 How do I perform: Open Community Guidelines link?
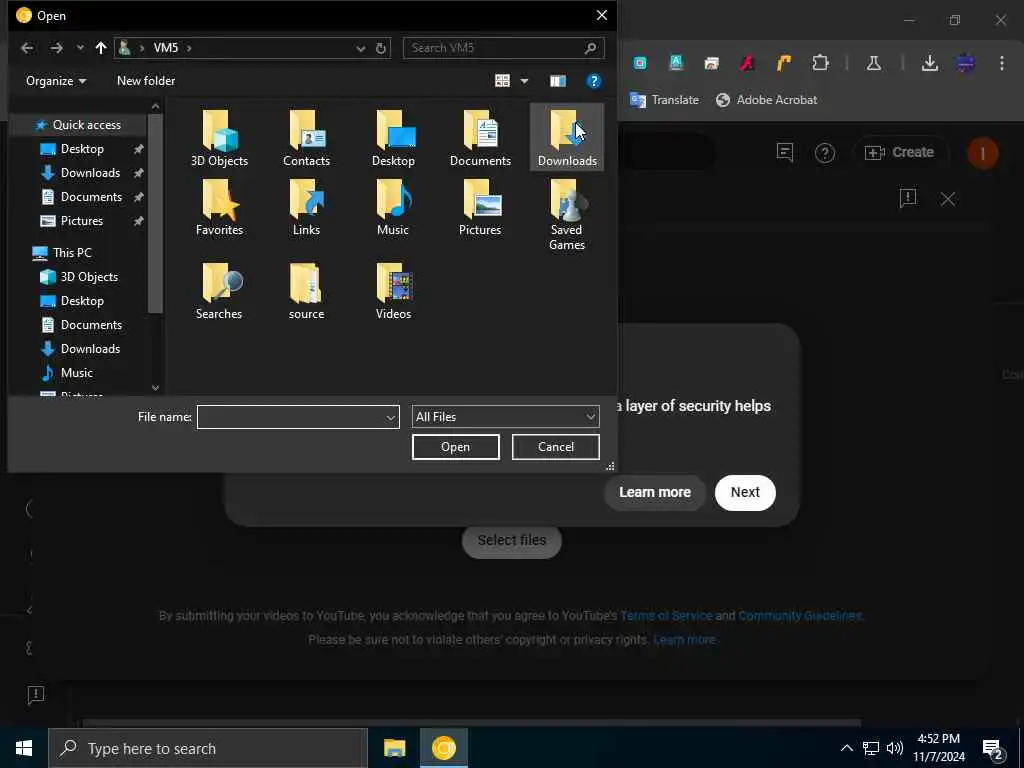coord(799,616)
